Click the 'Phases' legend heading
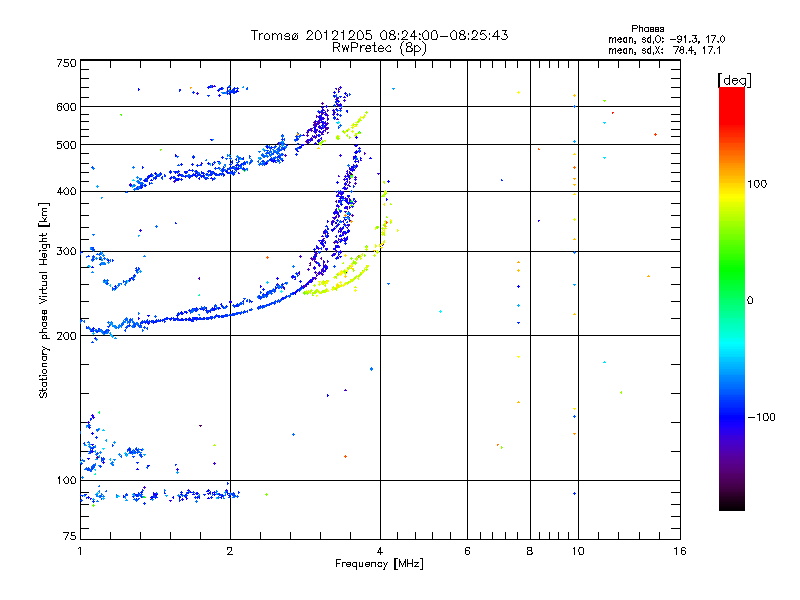Screen dimensions: 800x600 click(647, 29)
